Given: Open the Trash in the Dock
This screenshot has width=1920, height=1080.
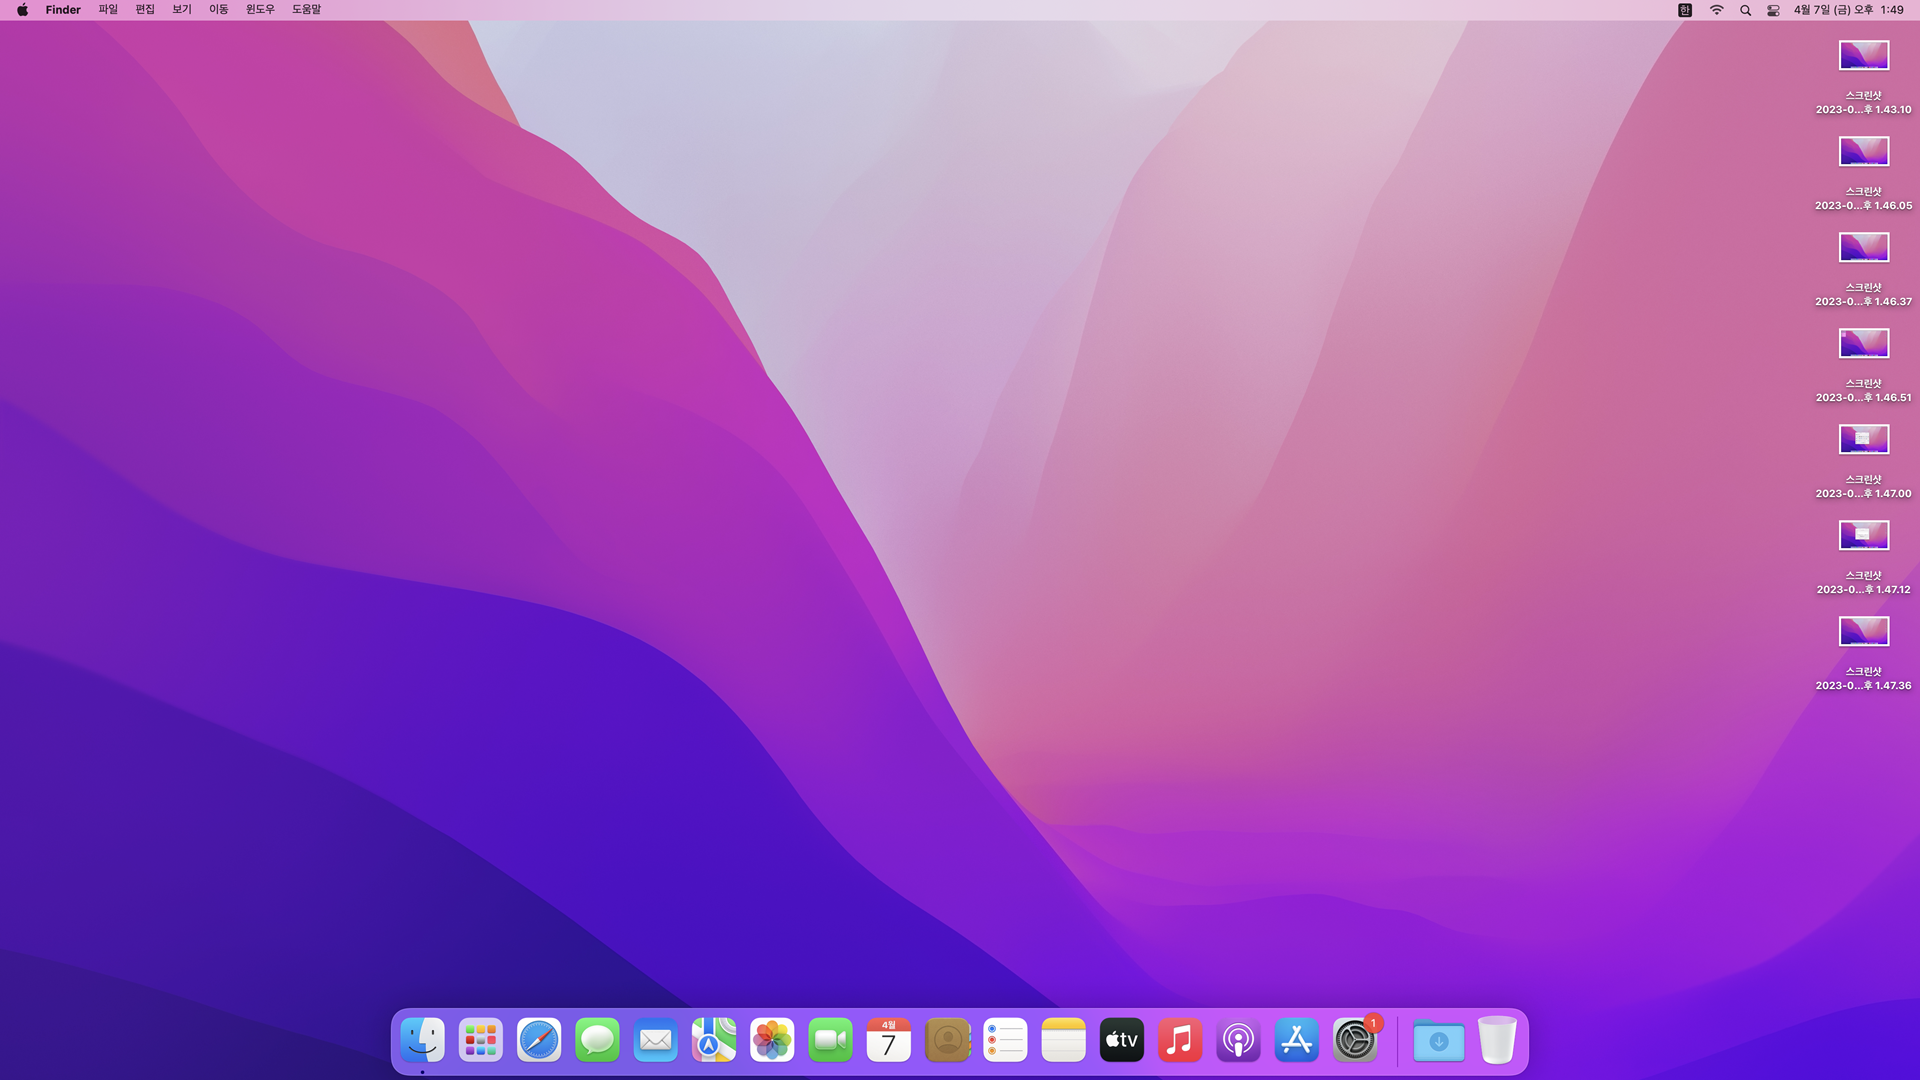Looking at the screenshot, I should pos(1497,1041).
